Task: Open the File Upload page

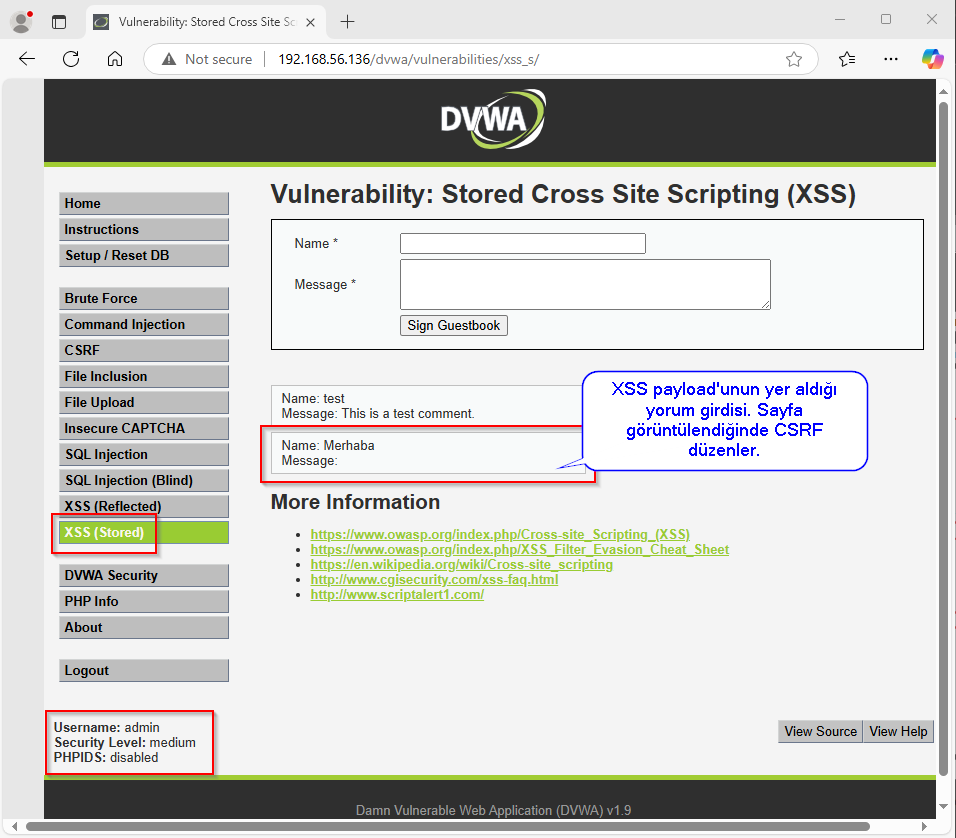Action: click(x=144, y=403)
